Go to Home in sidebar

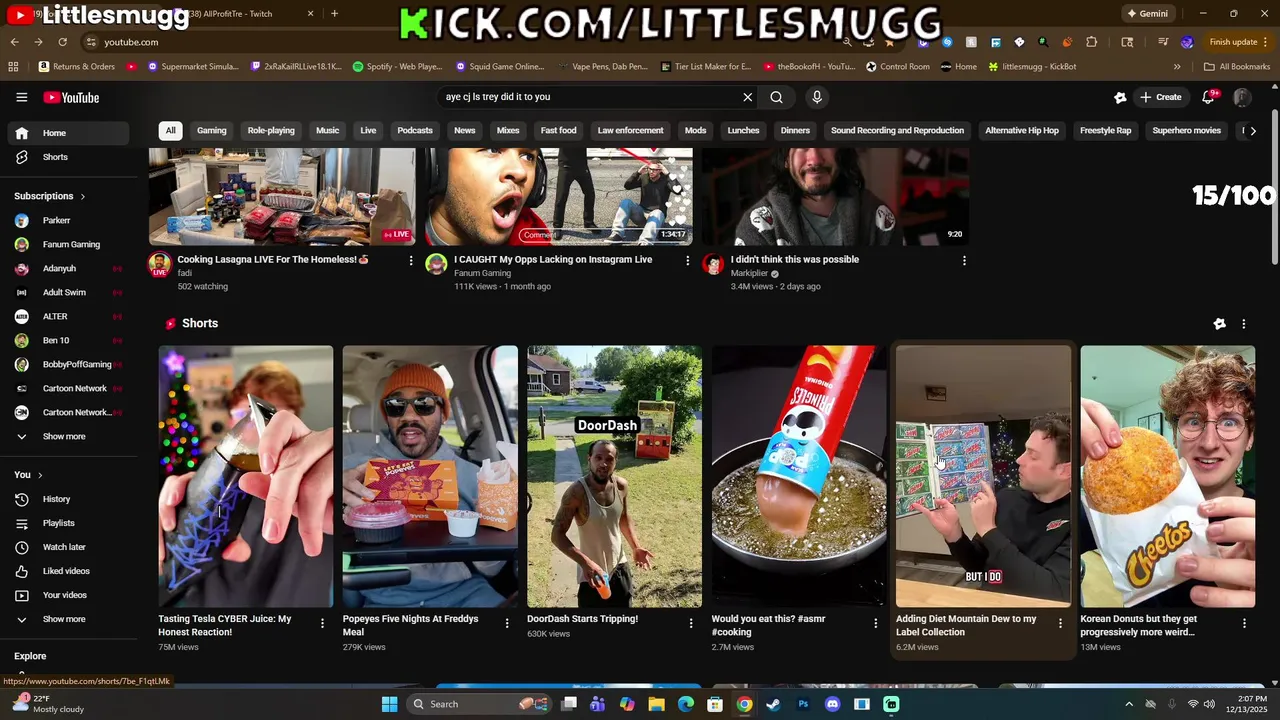click(66, 133)
